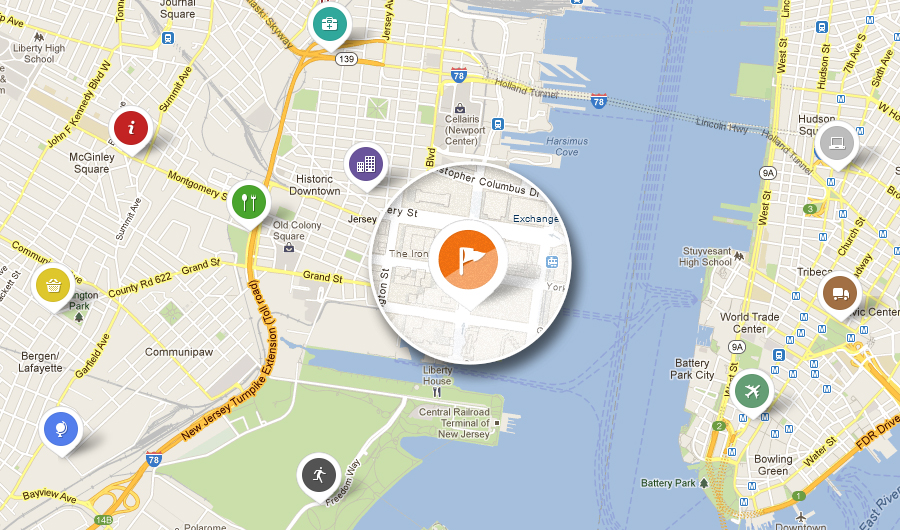Screen dimensions: 900x530
Task: Click the Route 139 highway shield
Action: point(346,59)
